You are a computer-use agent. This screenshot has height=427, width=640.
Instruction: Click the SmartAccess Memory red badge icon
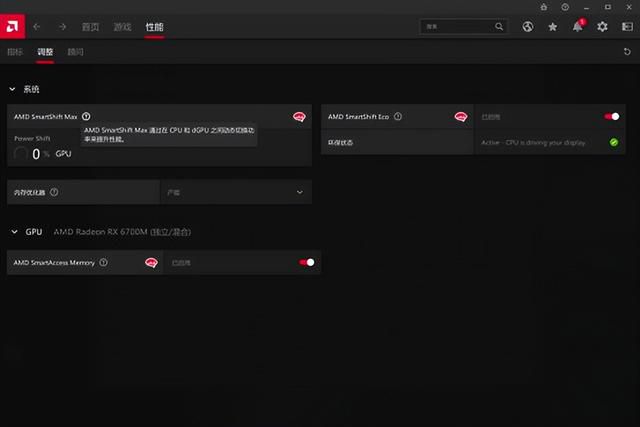click(151, 262)
